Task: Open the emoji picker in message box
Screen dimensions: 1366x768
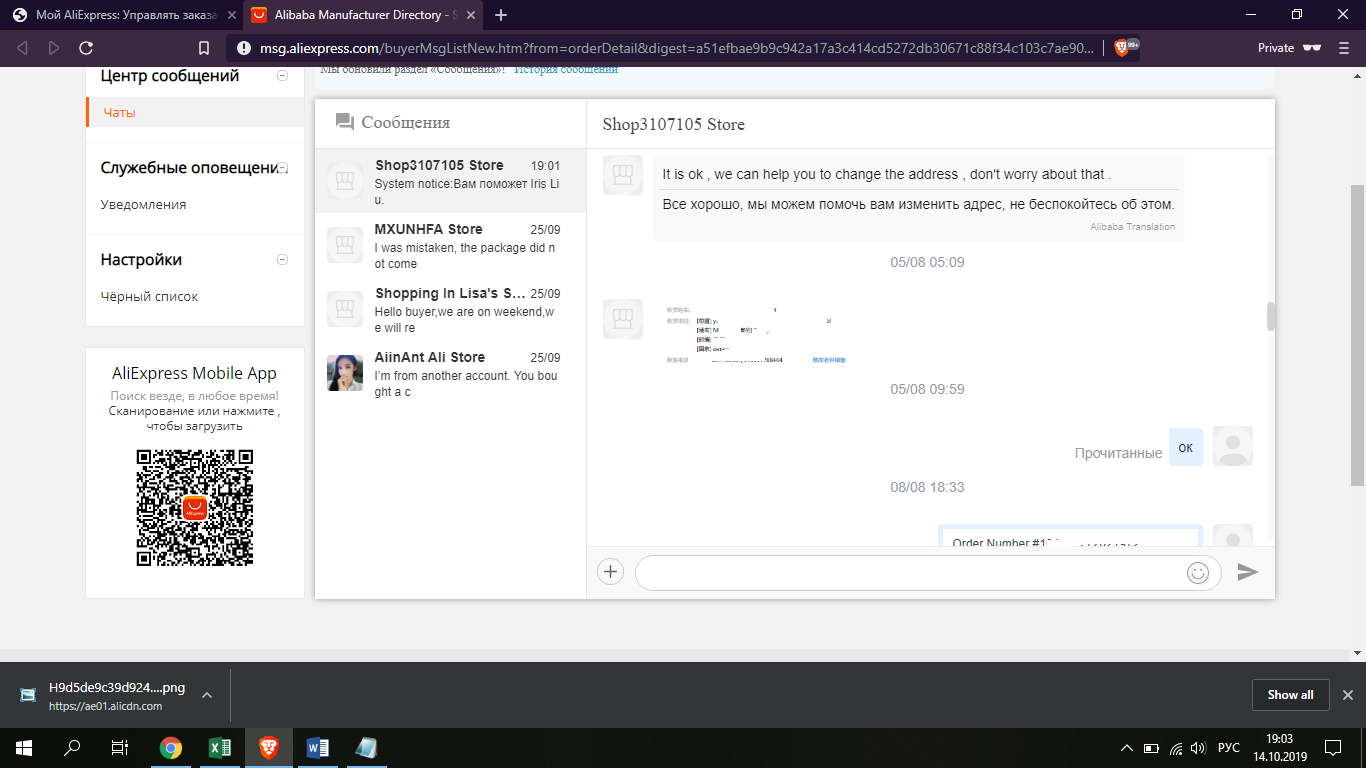Action: click(1197, 573)
